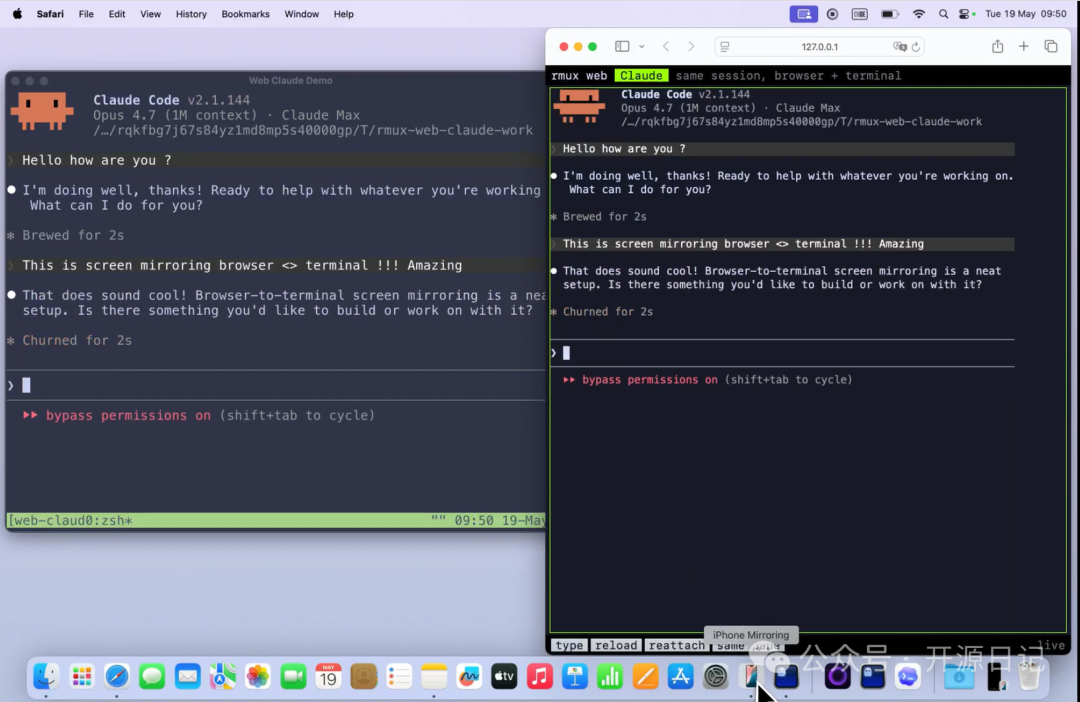Go forward with Safari's forward arrow
This screenshot has width=1080, height=702.
(691, 46)
